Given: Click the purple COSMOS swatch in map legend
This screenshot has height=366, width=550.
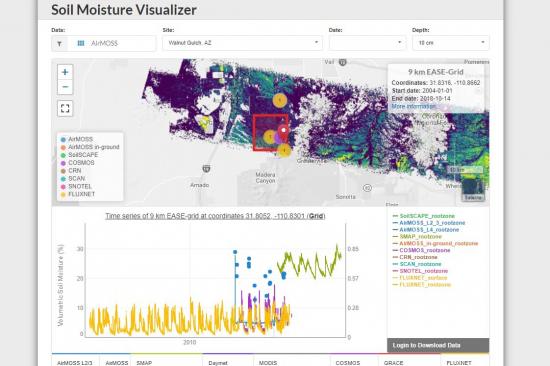Looking at the screenshot, I should point(63,163).
